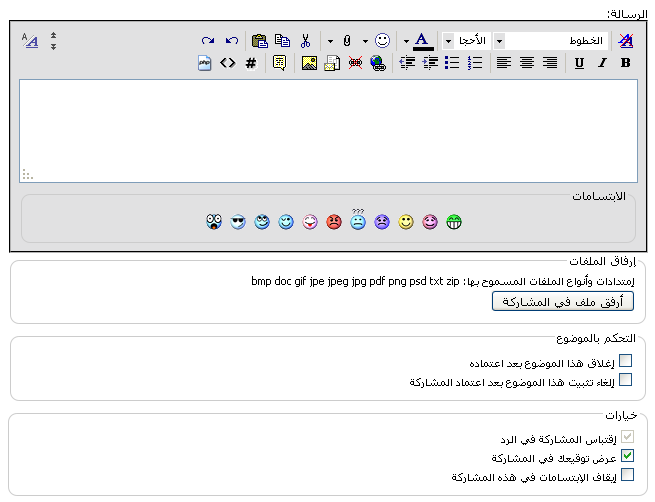This screenshot has height=502, width=655.
Task: Insert the confused ??? smiley
Action: [358, 219]
